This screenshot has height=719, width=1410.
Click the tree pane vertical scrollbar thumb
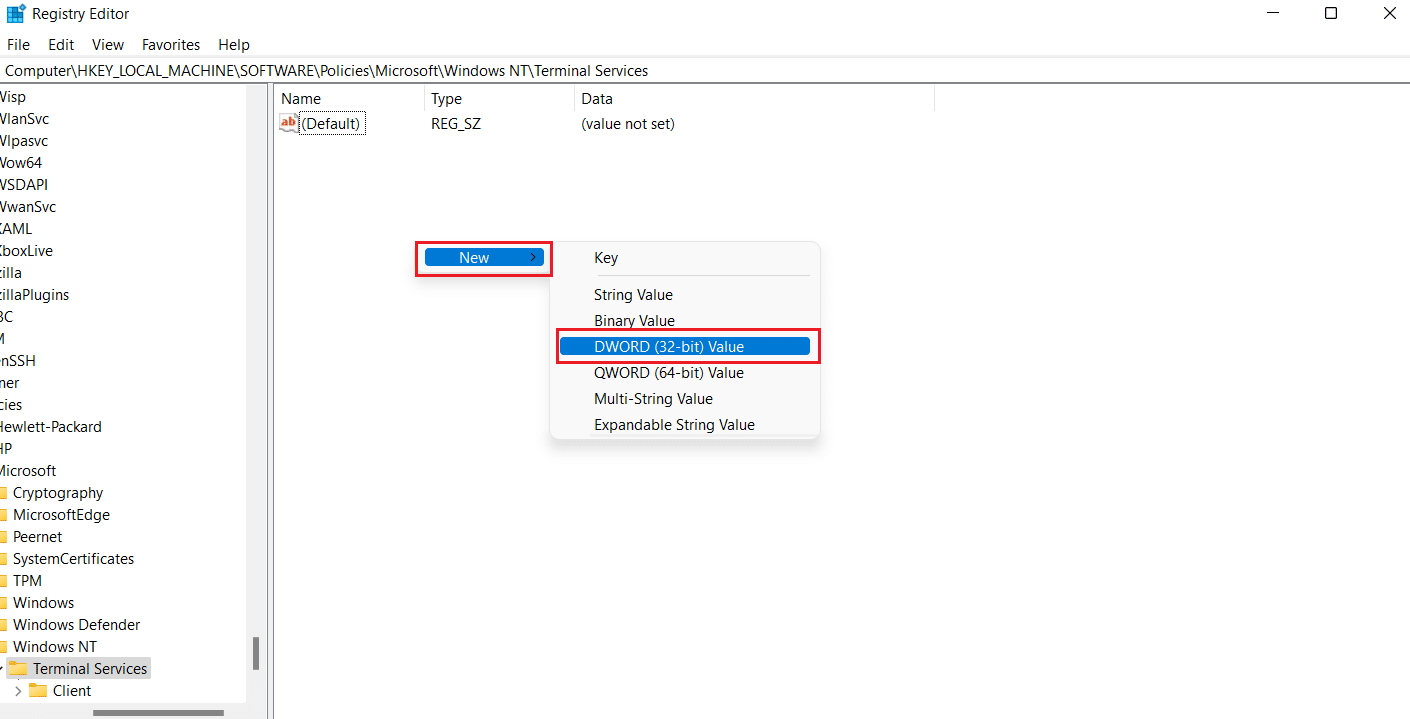[256, 653]
